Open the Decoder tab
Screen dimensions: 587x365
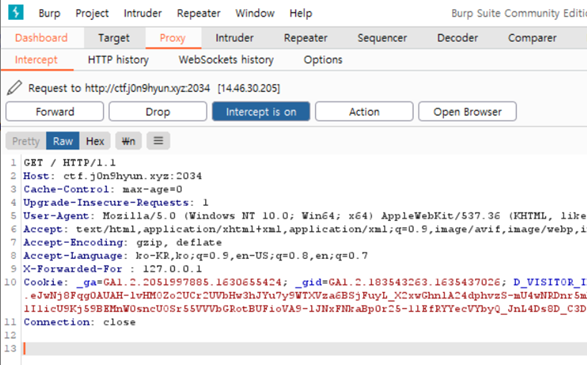(457, 38)
